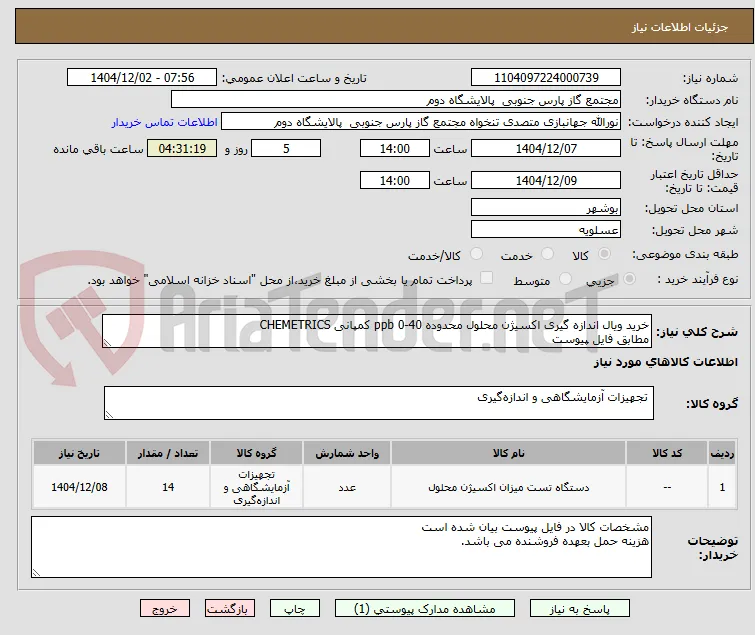
Task: Click the validity time field next to 1404/12/09
Action: 395,181
